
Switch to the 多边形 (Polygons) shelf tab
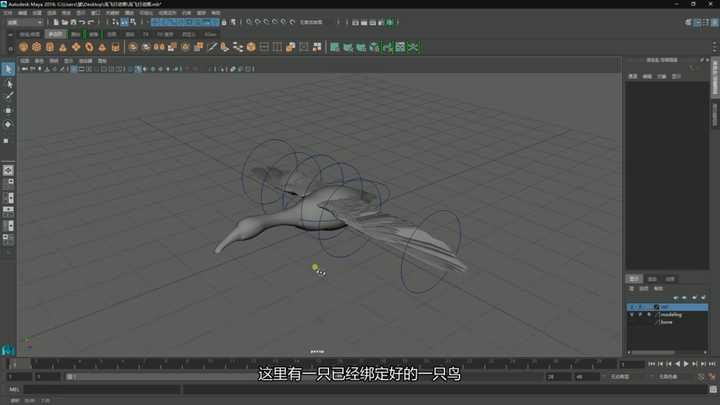(x=56, y=34)
